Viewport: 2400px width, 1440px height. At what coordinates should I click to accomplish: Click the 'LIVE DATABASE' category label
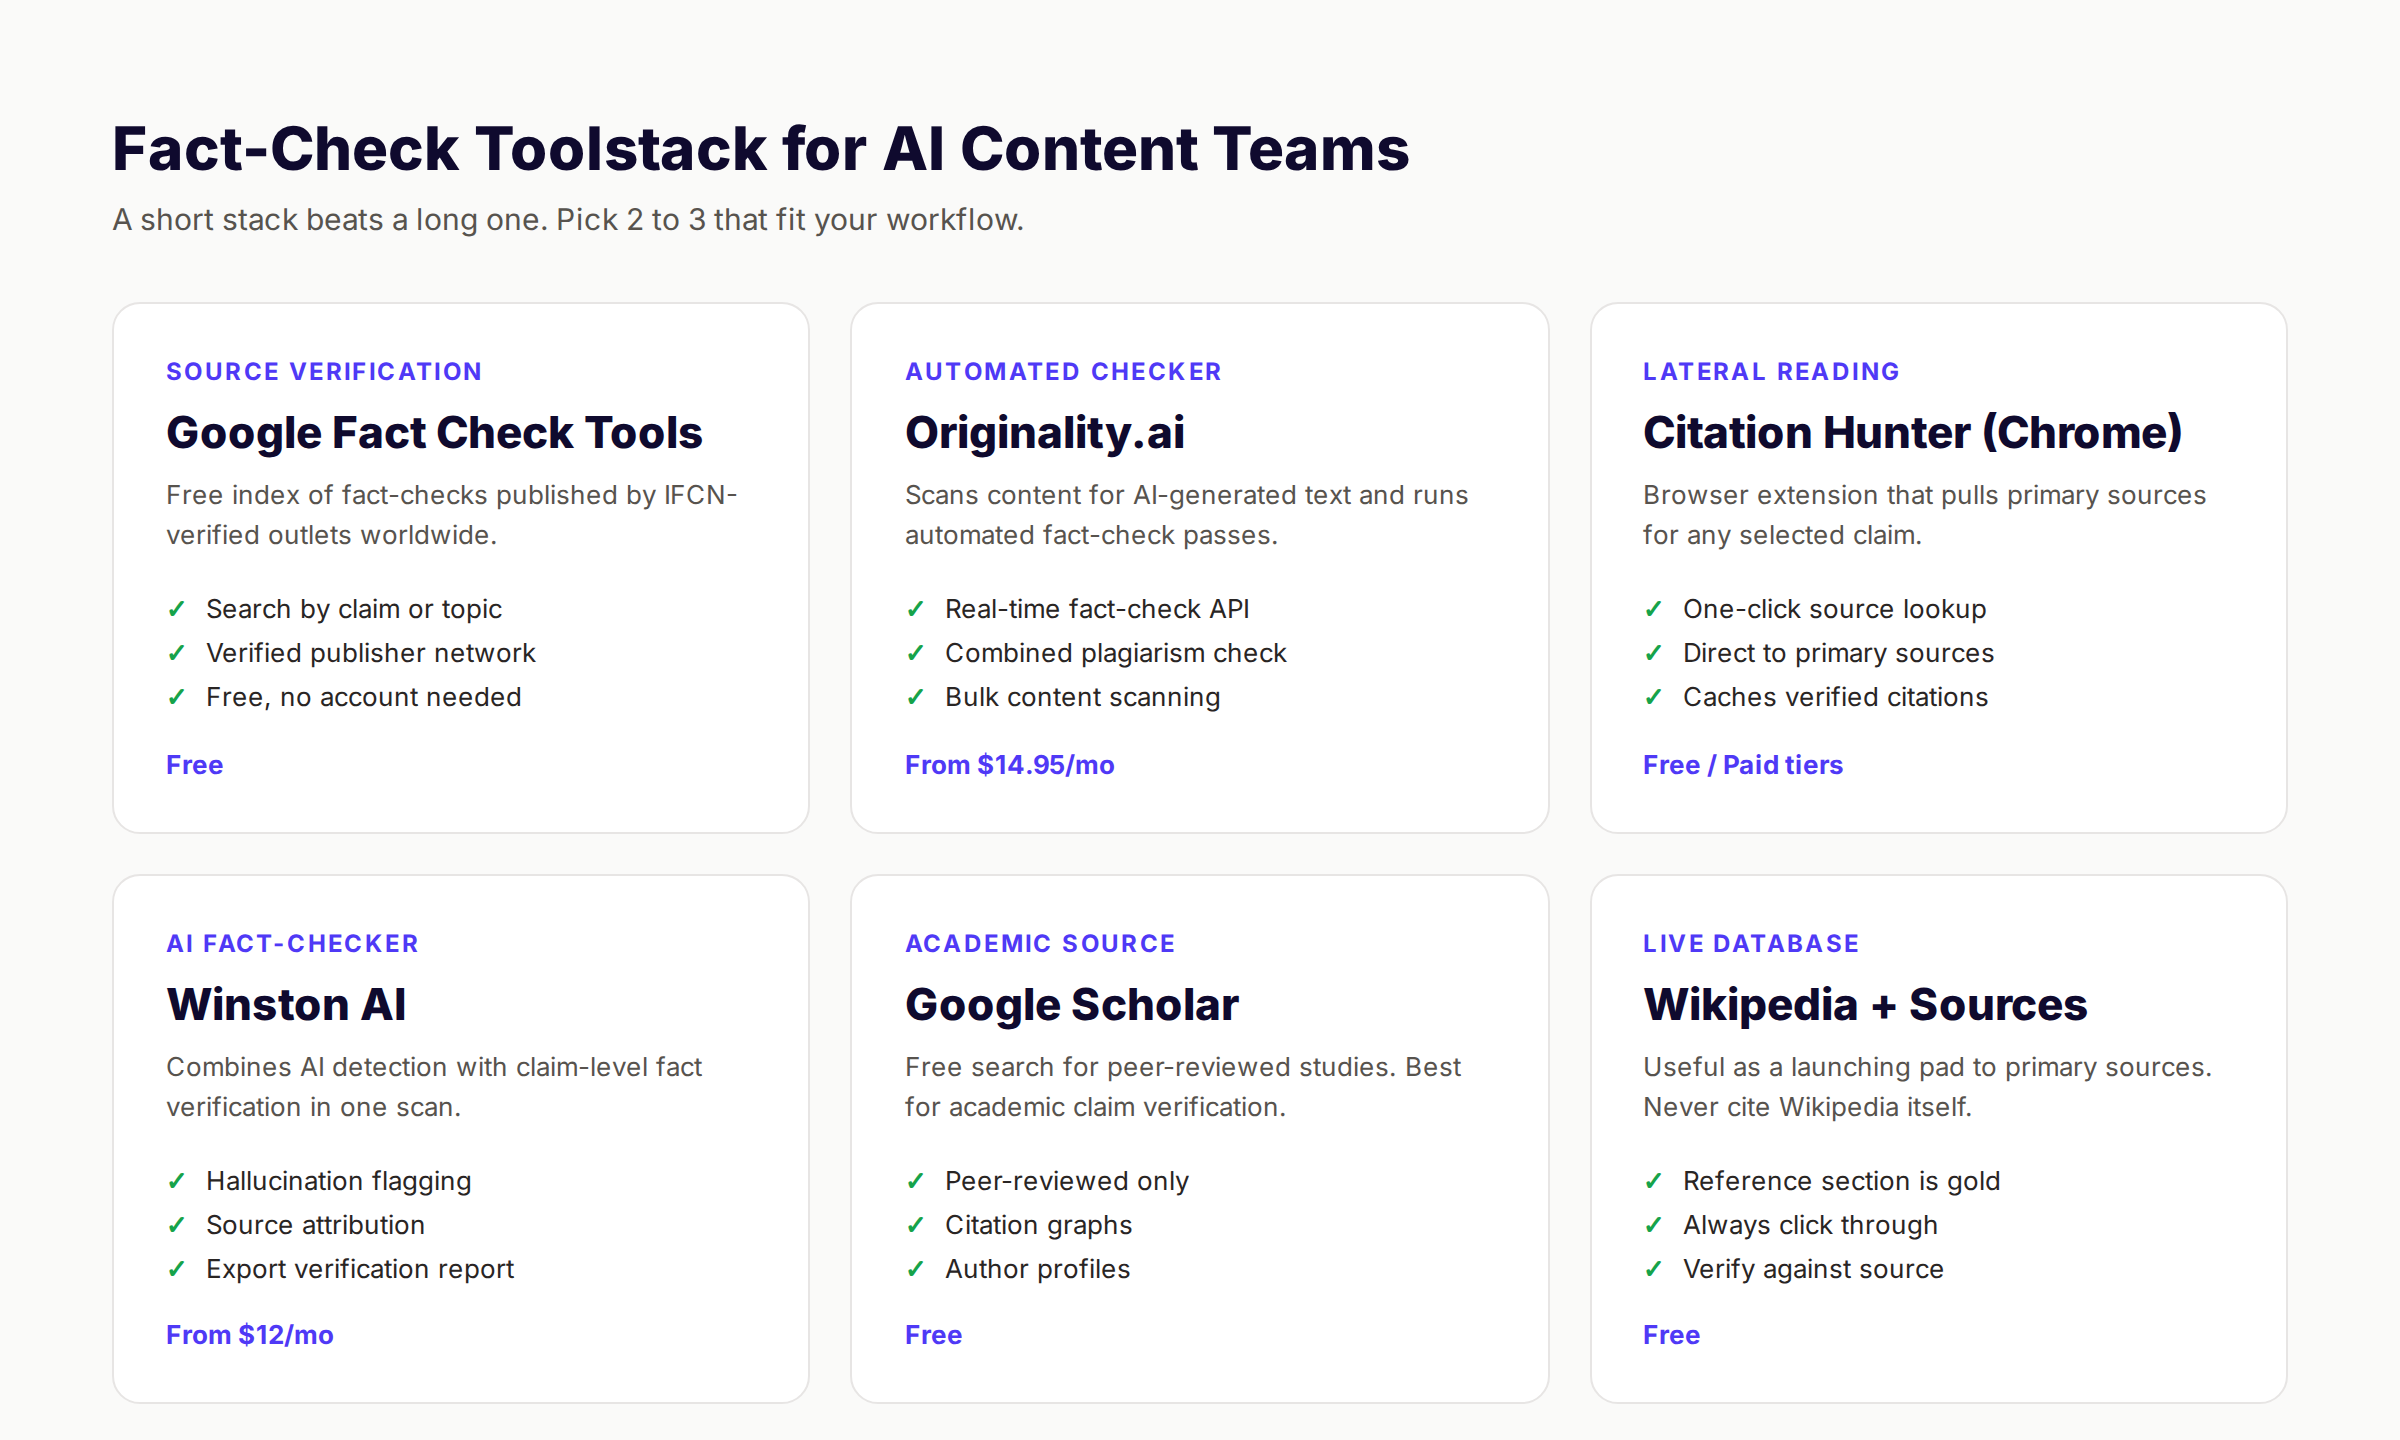click(x=1751, y=944)
